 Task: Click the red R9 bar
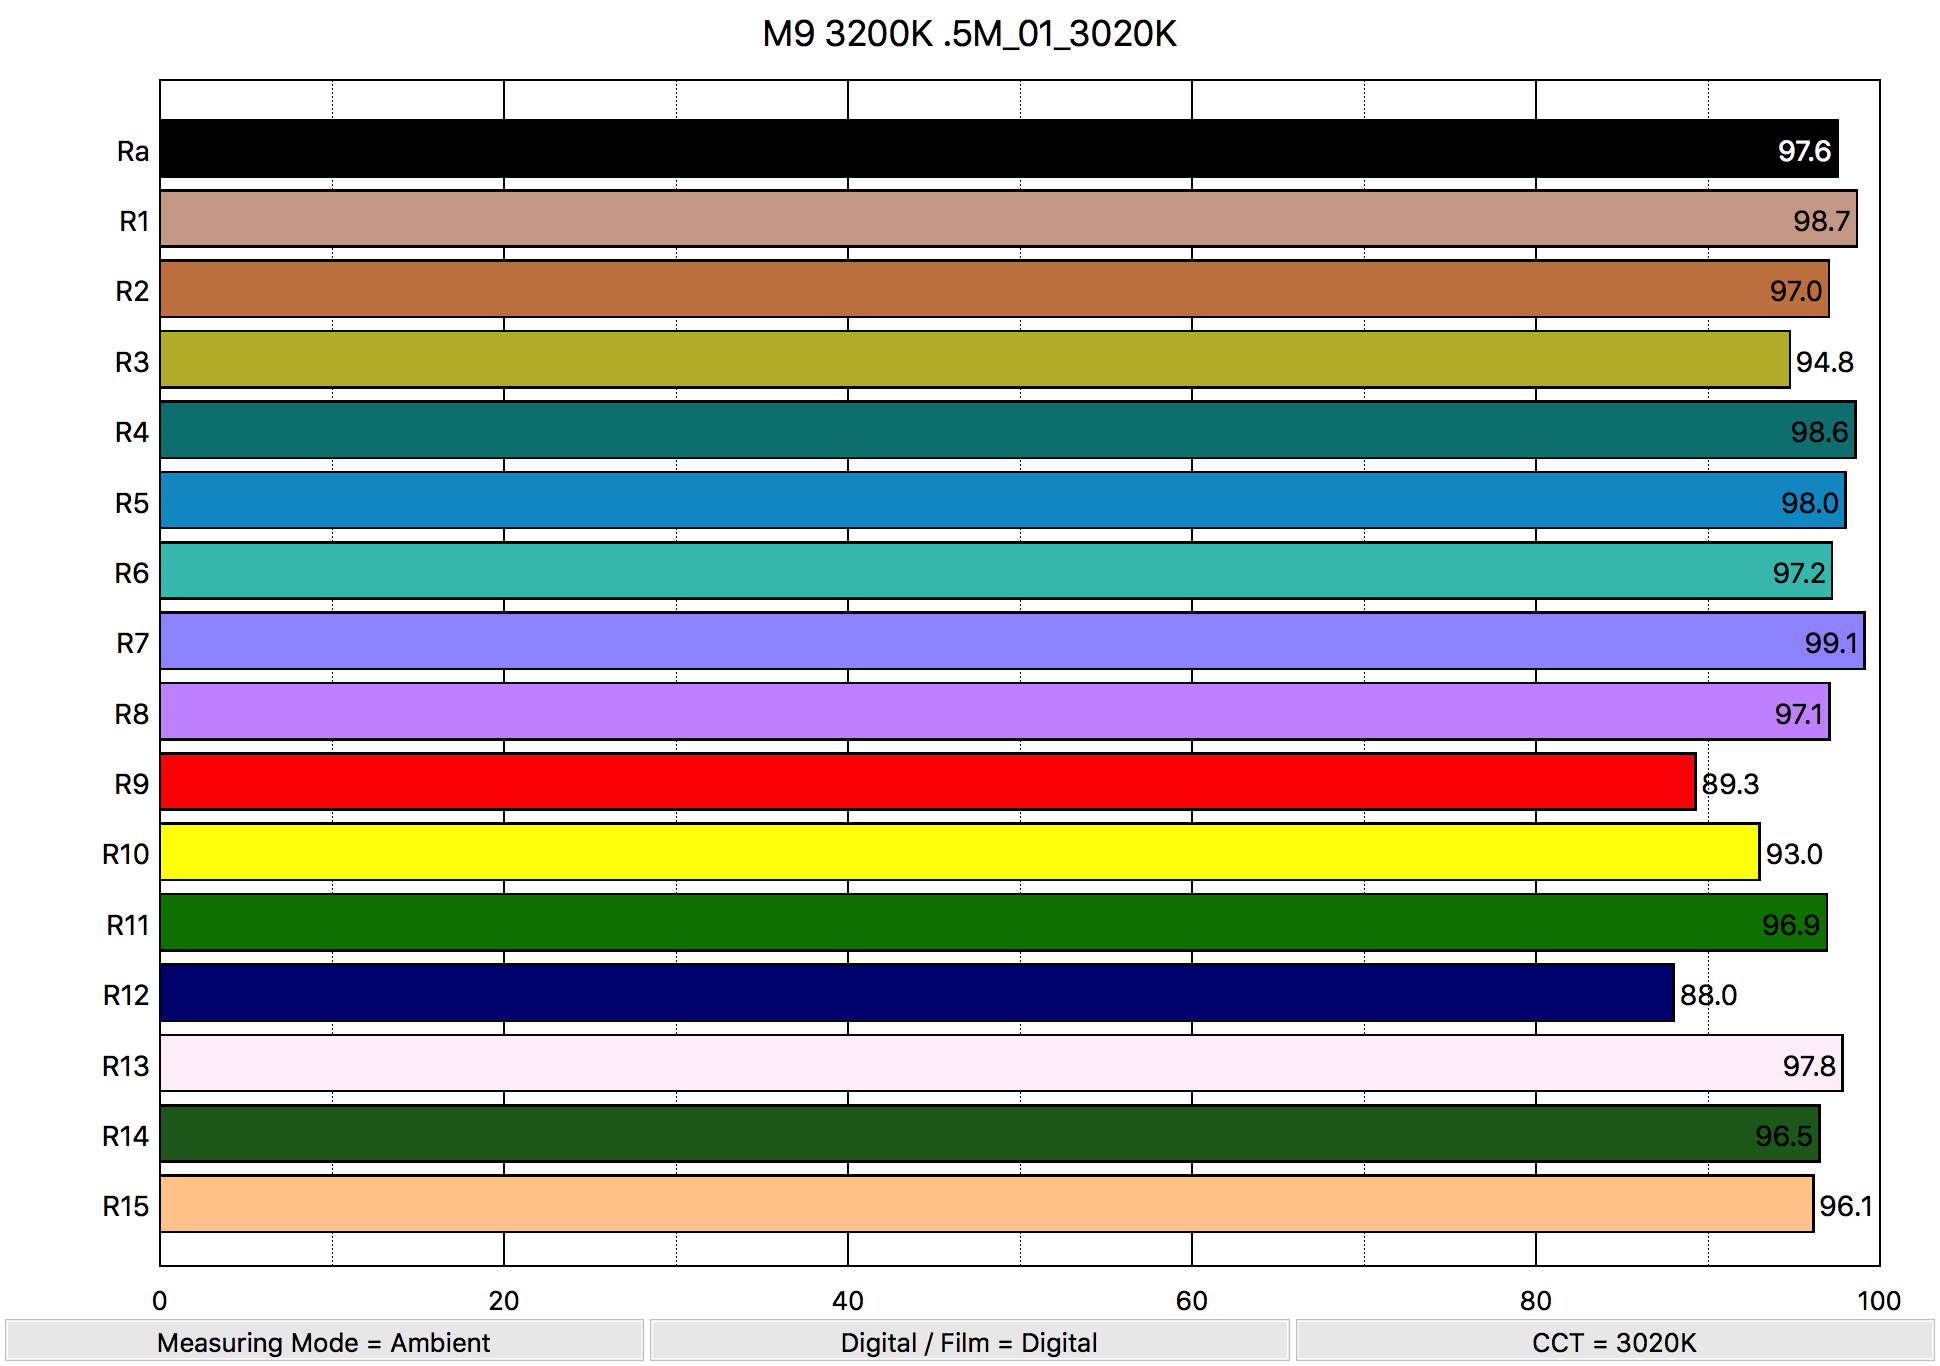coord(927,782)
